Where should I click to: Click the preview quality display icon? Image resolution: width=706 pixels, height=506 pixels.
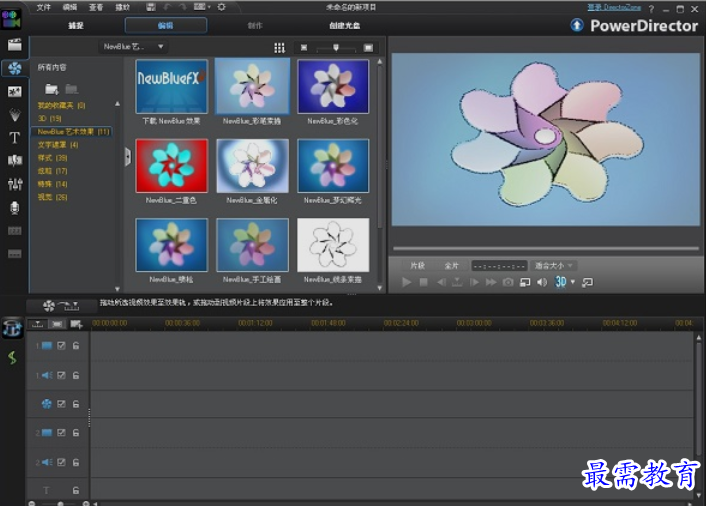525,282
